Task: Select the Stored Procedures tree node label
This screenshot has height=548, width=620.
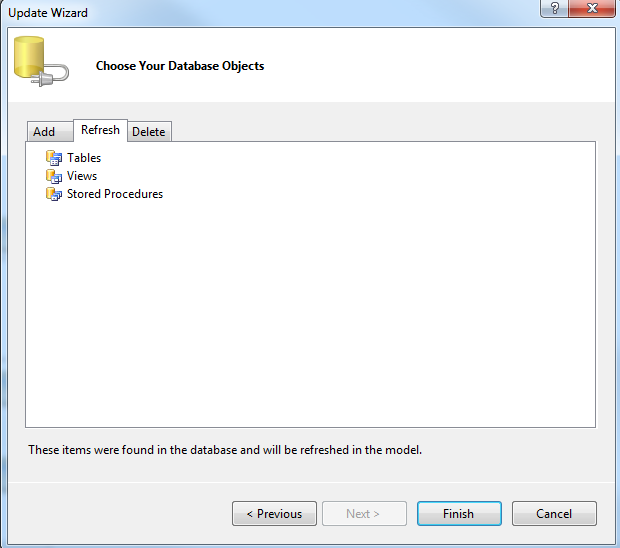Action: coord(115,194)
